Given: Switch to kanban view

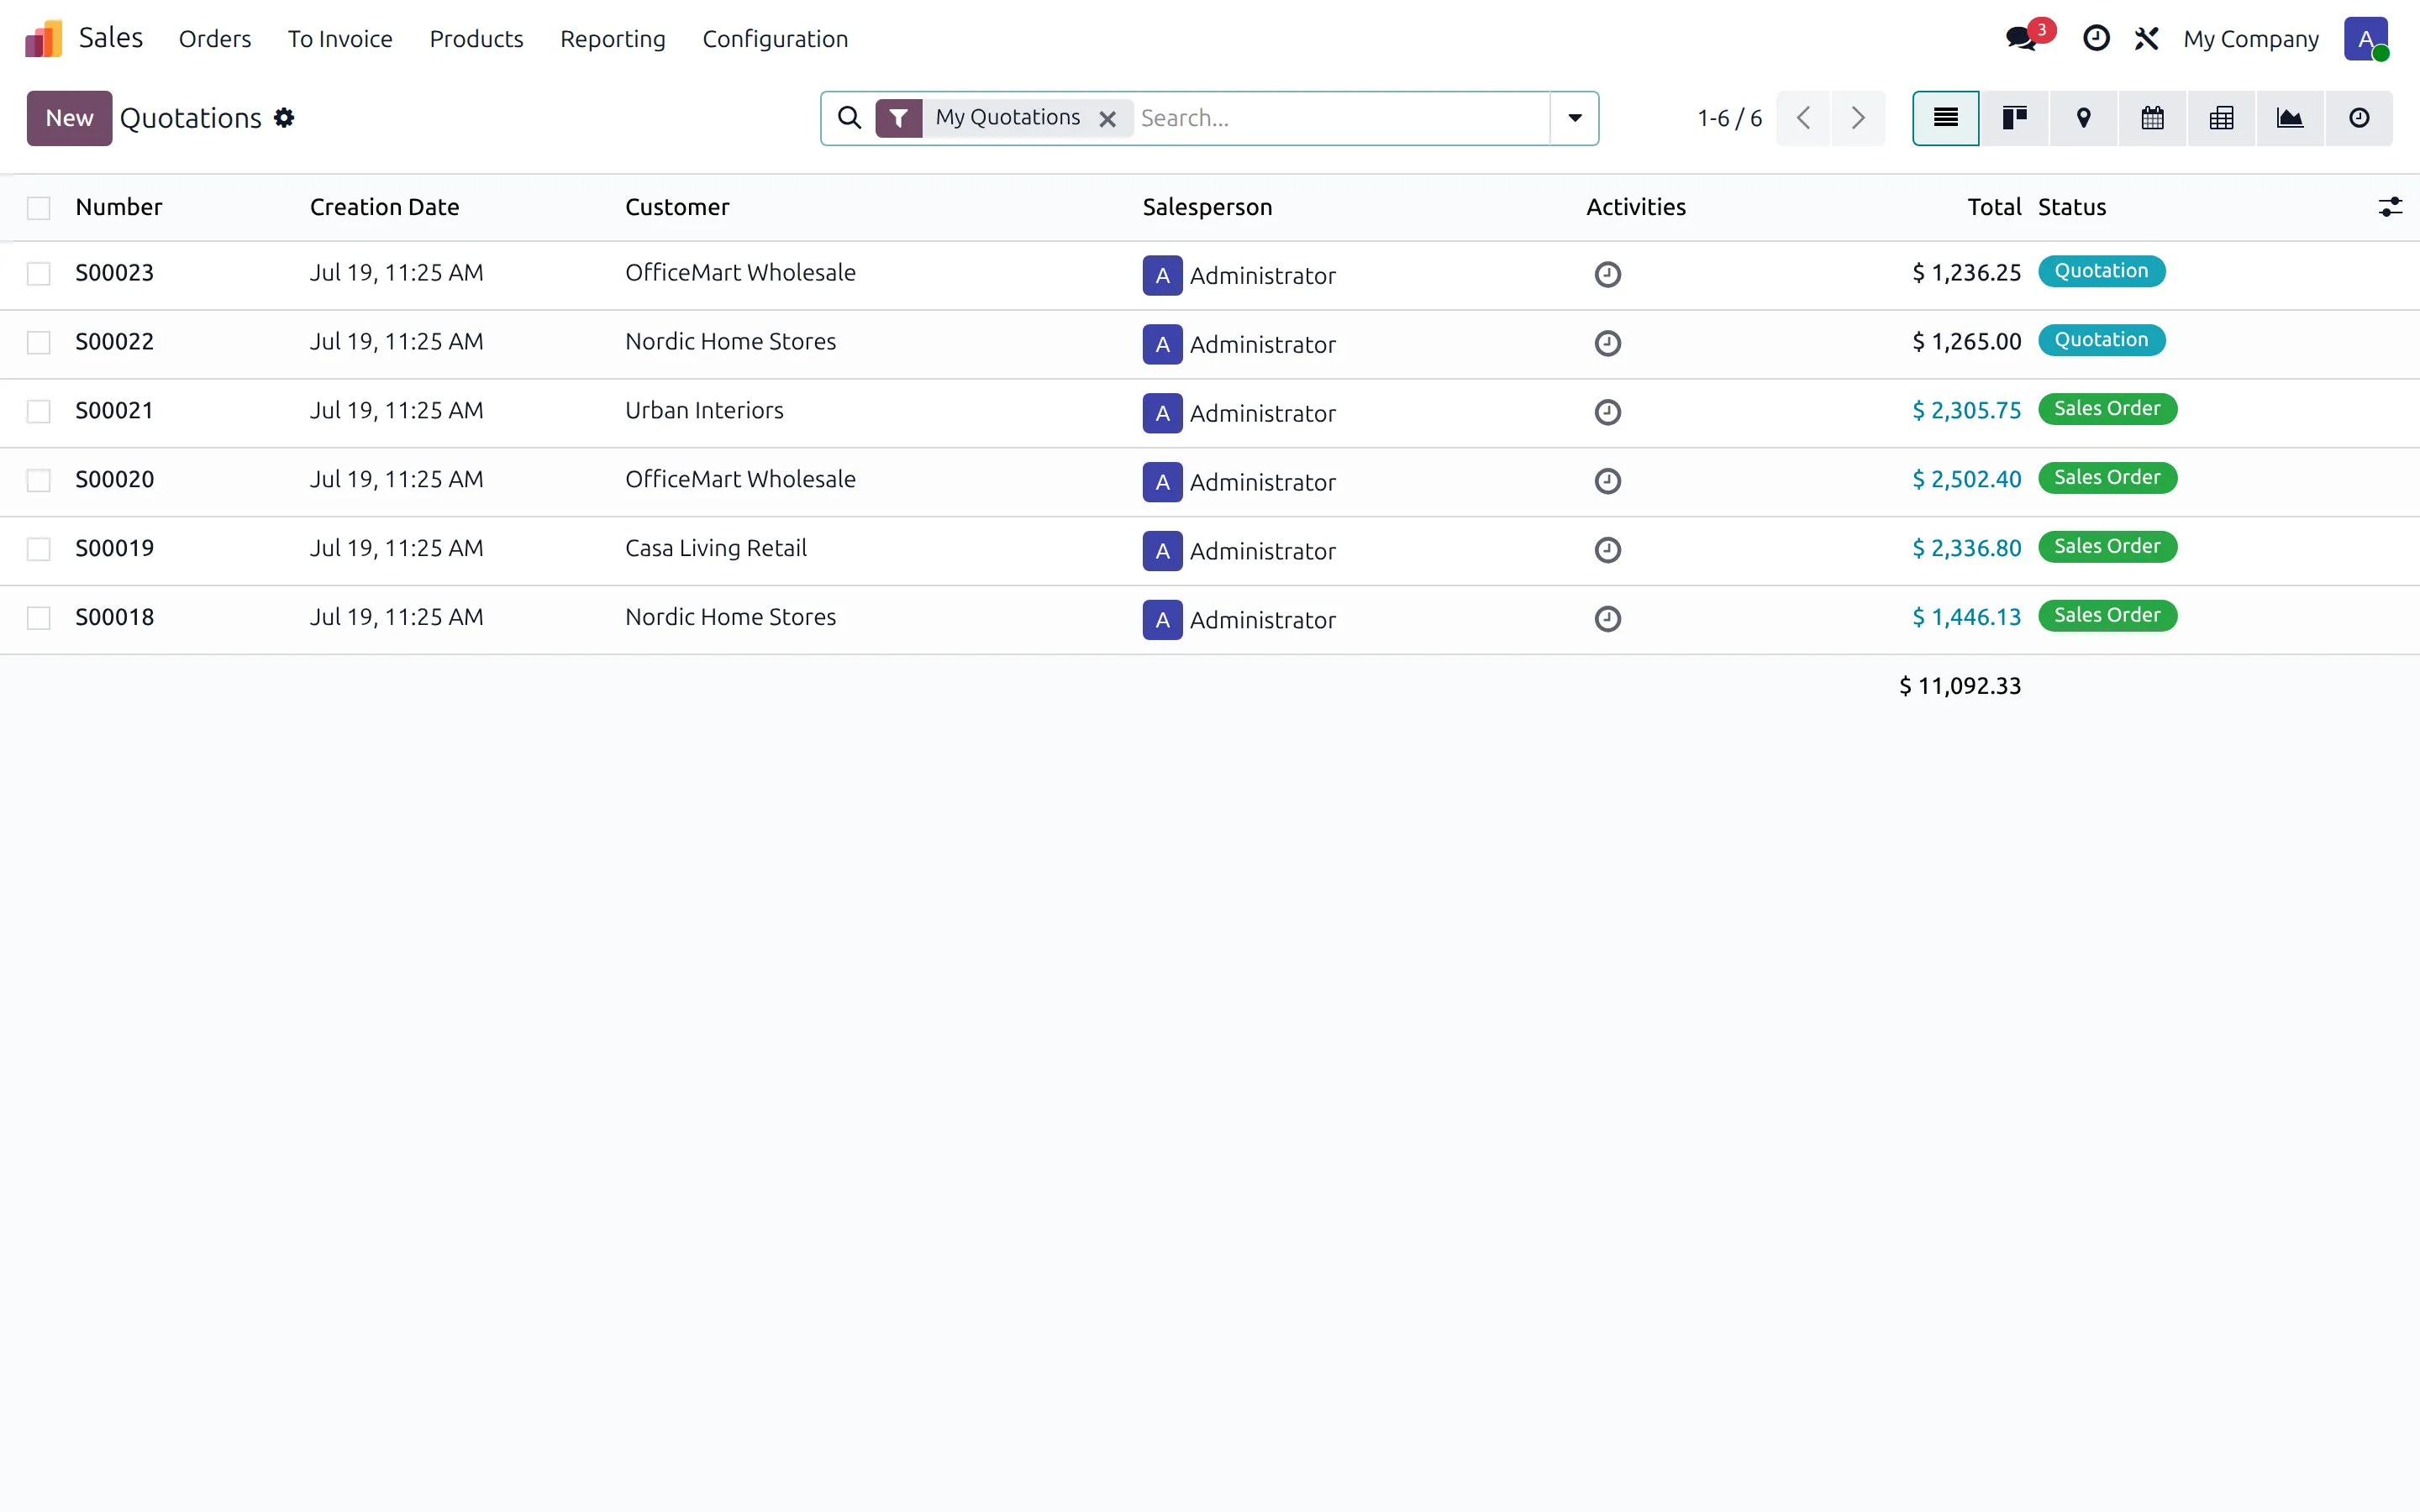Looking at the screenshot, I should [x=2014, y=118].
